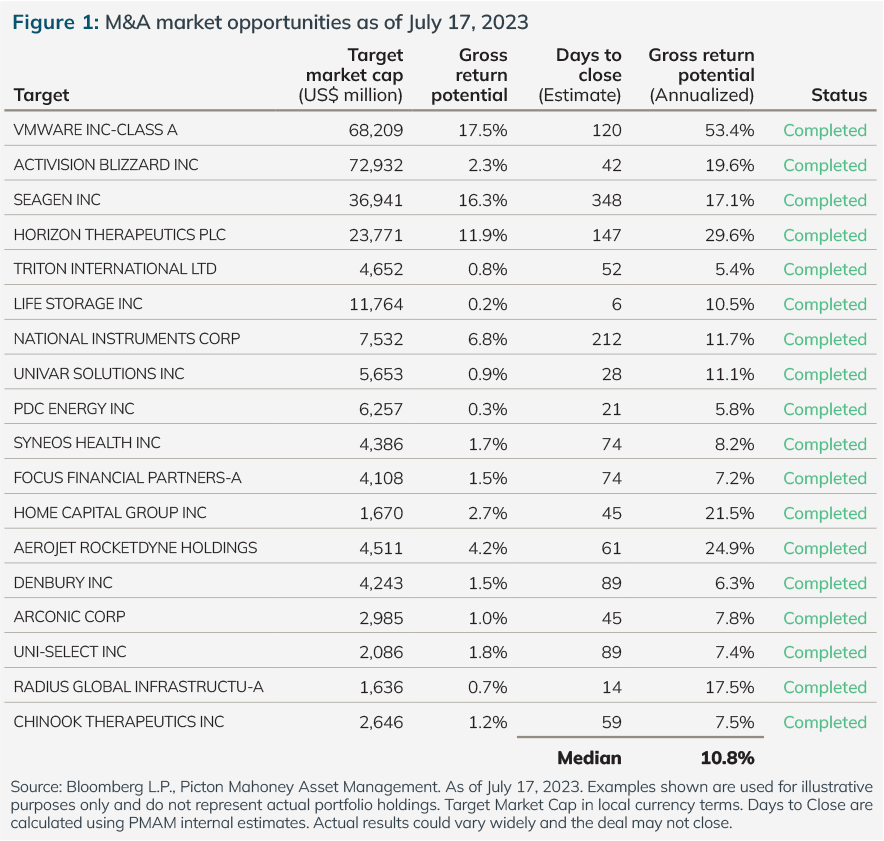Select ACTIVISION BLIZZARD INC row label
The height and width of the screenshot is (841, 884).
106,165
